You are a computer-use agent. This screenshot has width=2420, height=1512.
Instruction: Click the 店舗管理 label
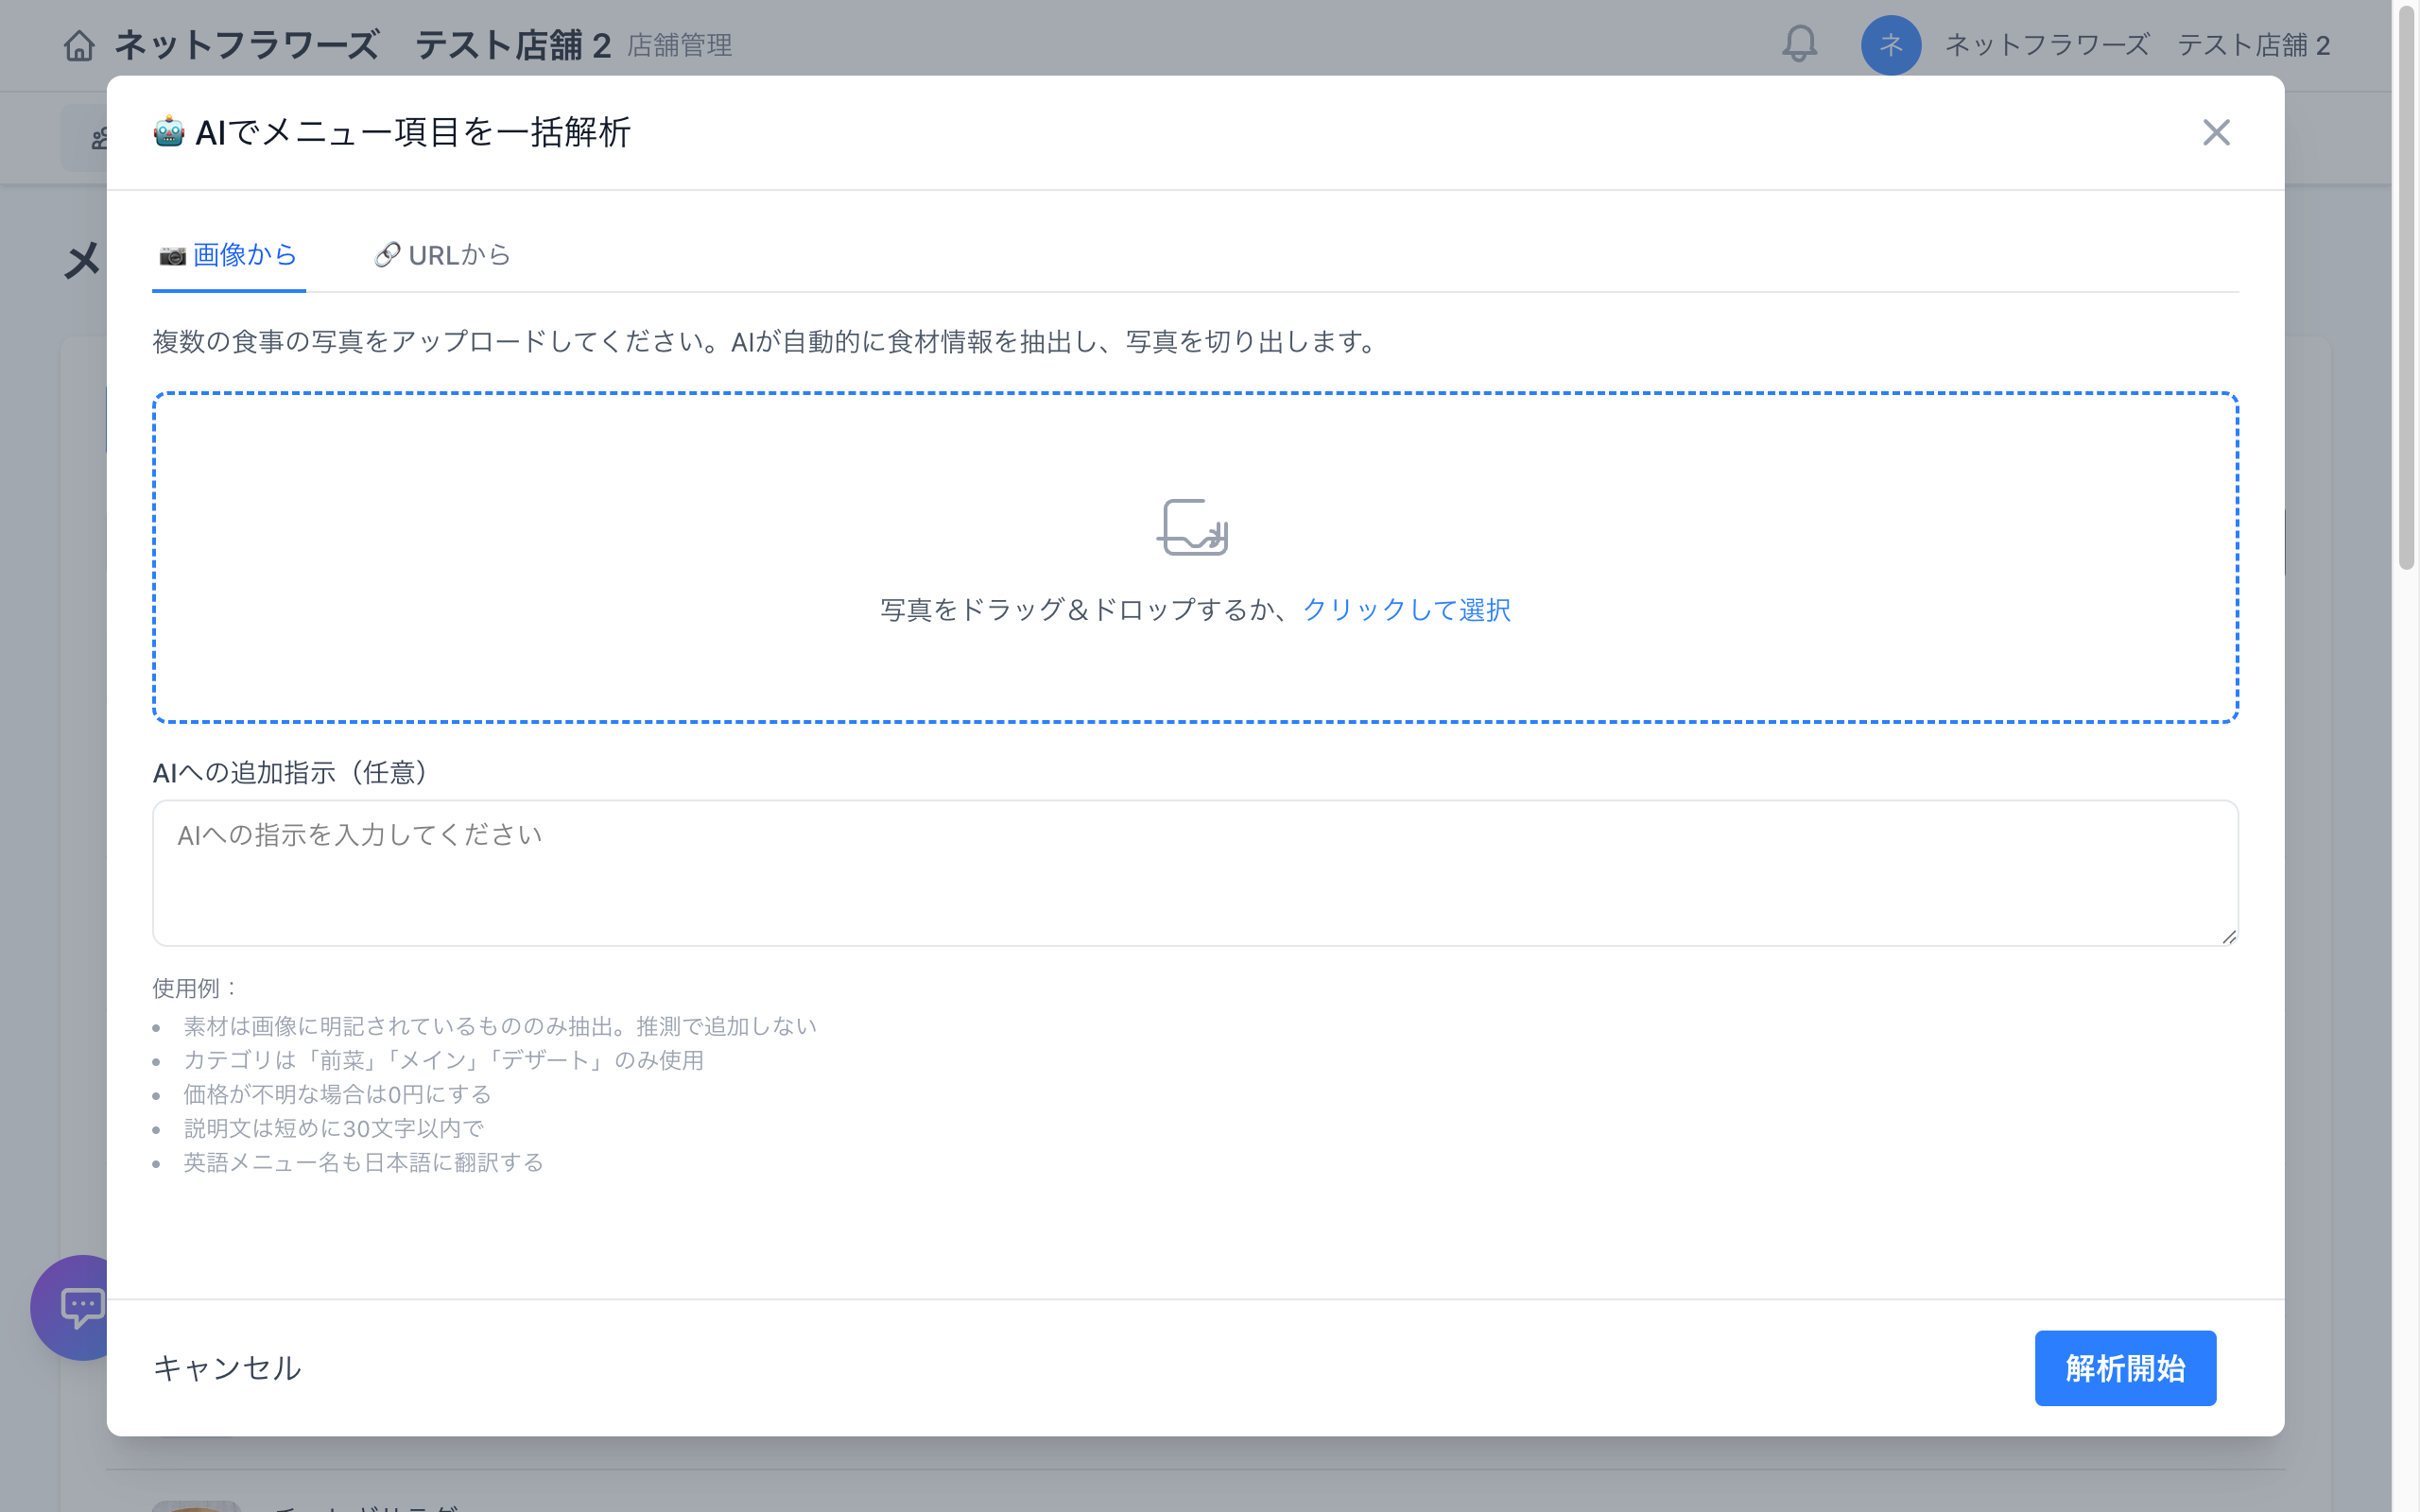coord(679,45)
